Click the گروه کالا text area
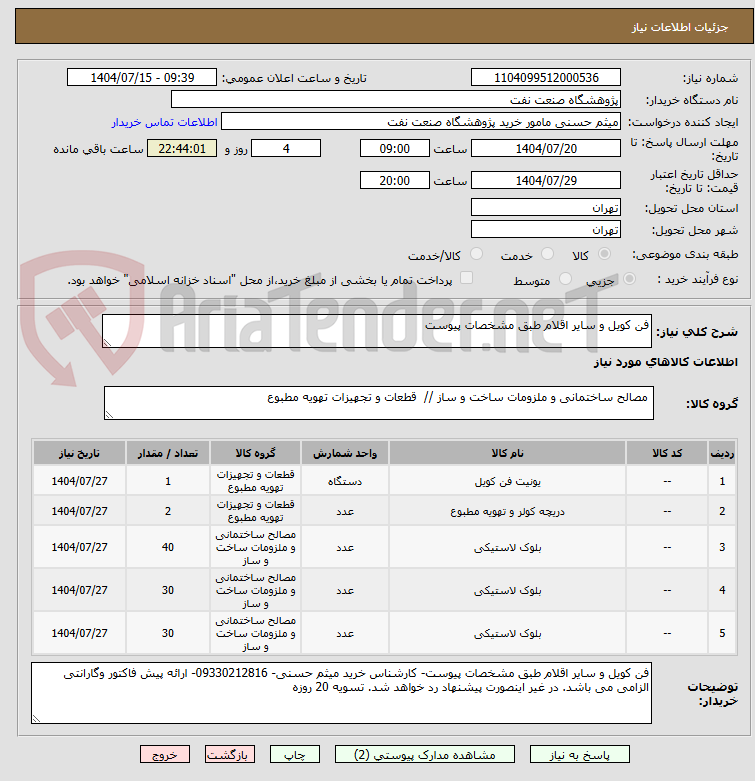The image size is (755, 781). coord(378,402)
